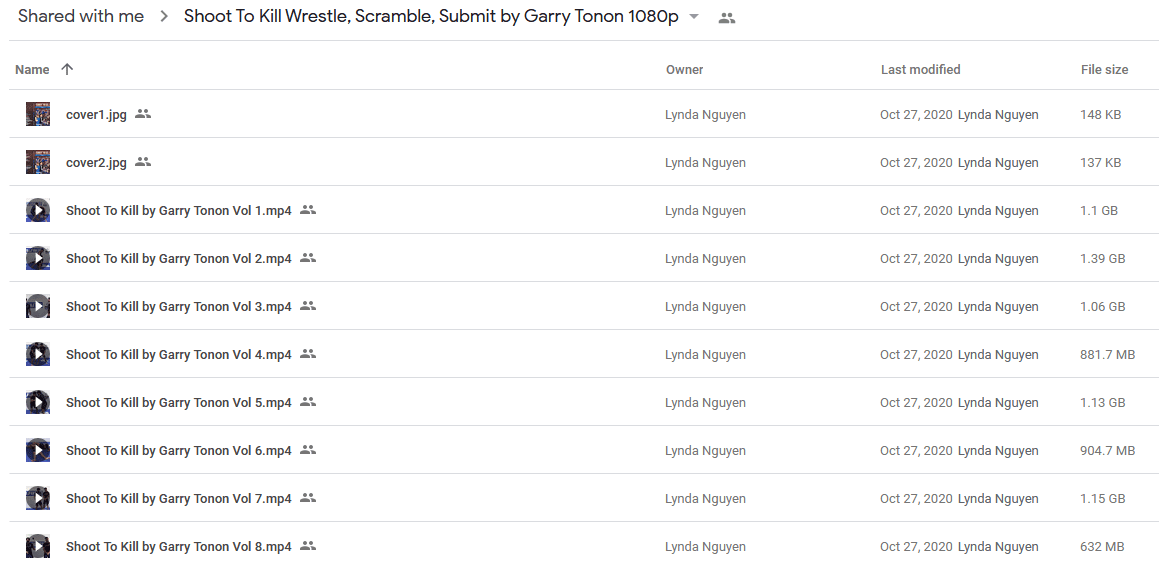The image size is (1159, 565).
Task: Click shared icon next to Vol 4.mp4
Action: tap(308, 354)
